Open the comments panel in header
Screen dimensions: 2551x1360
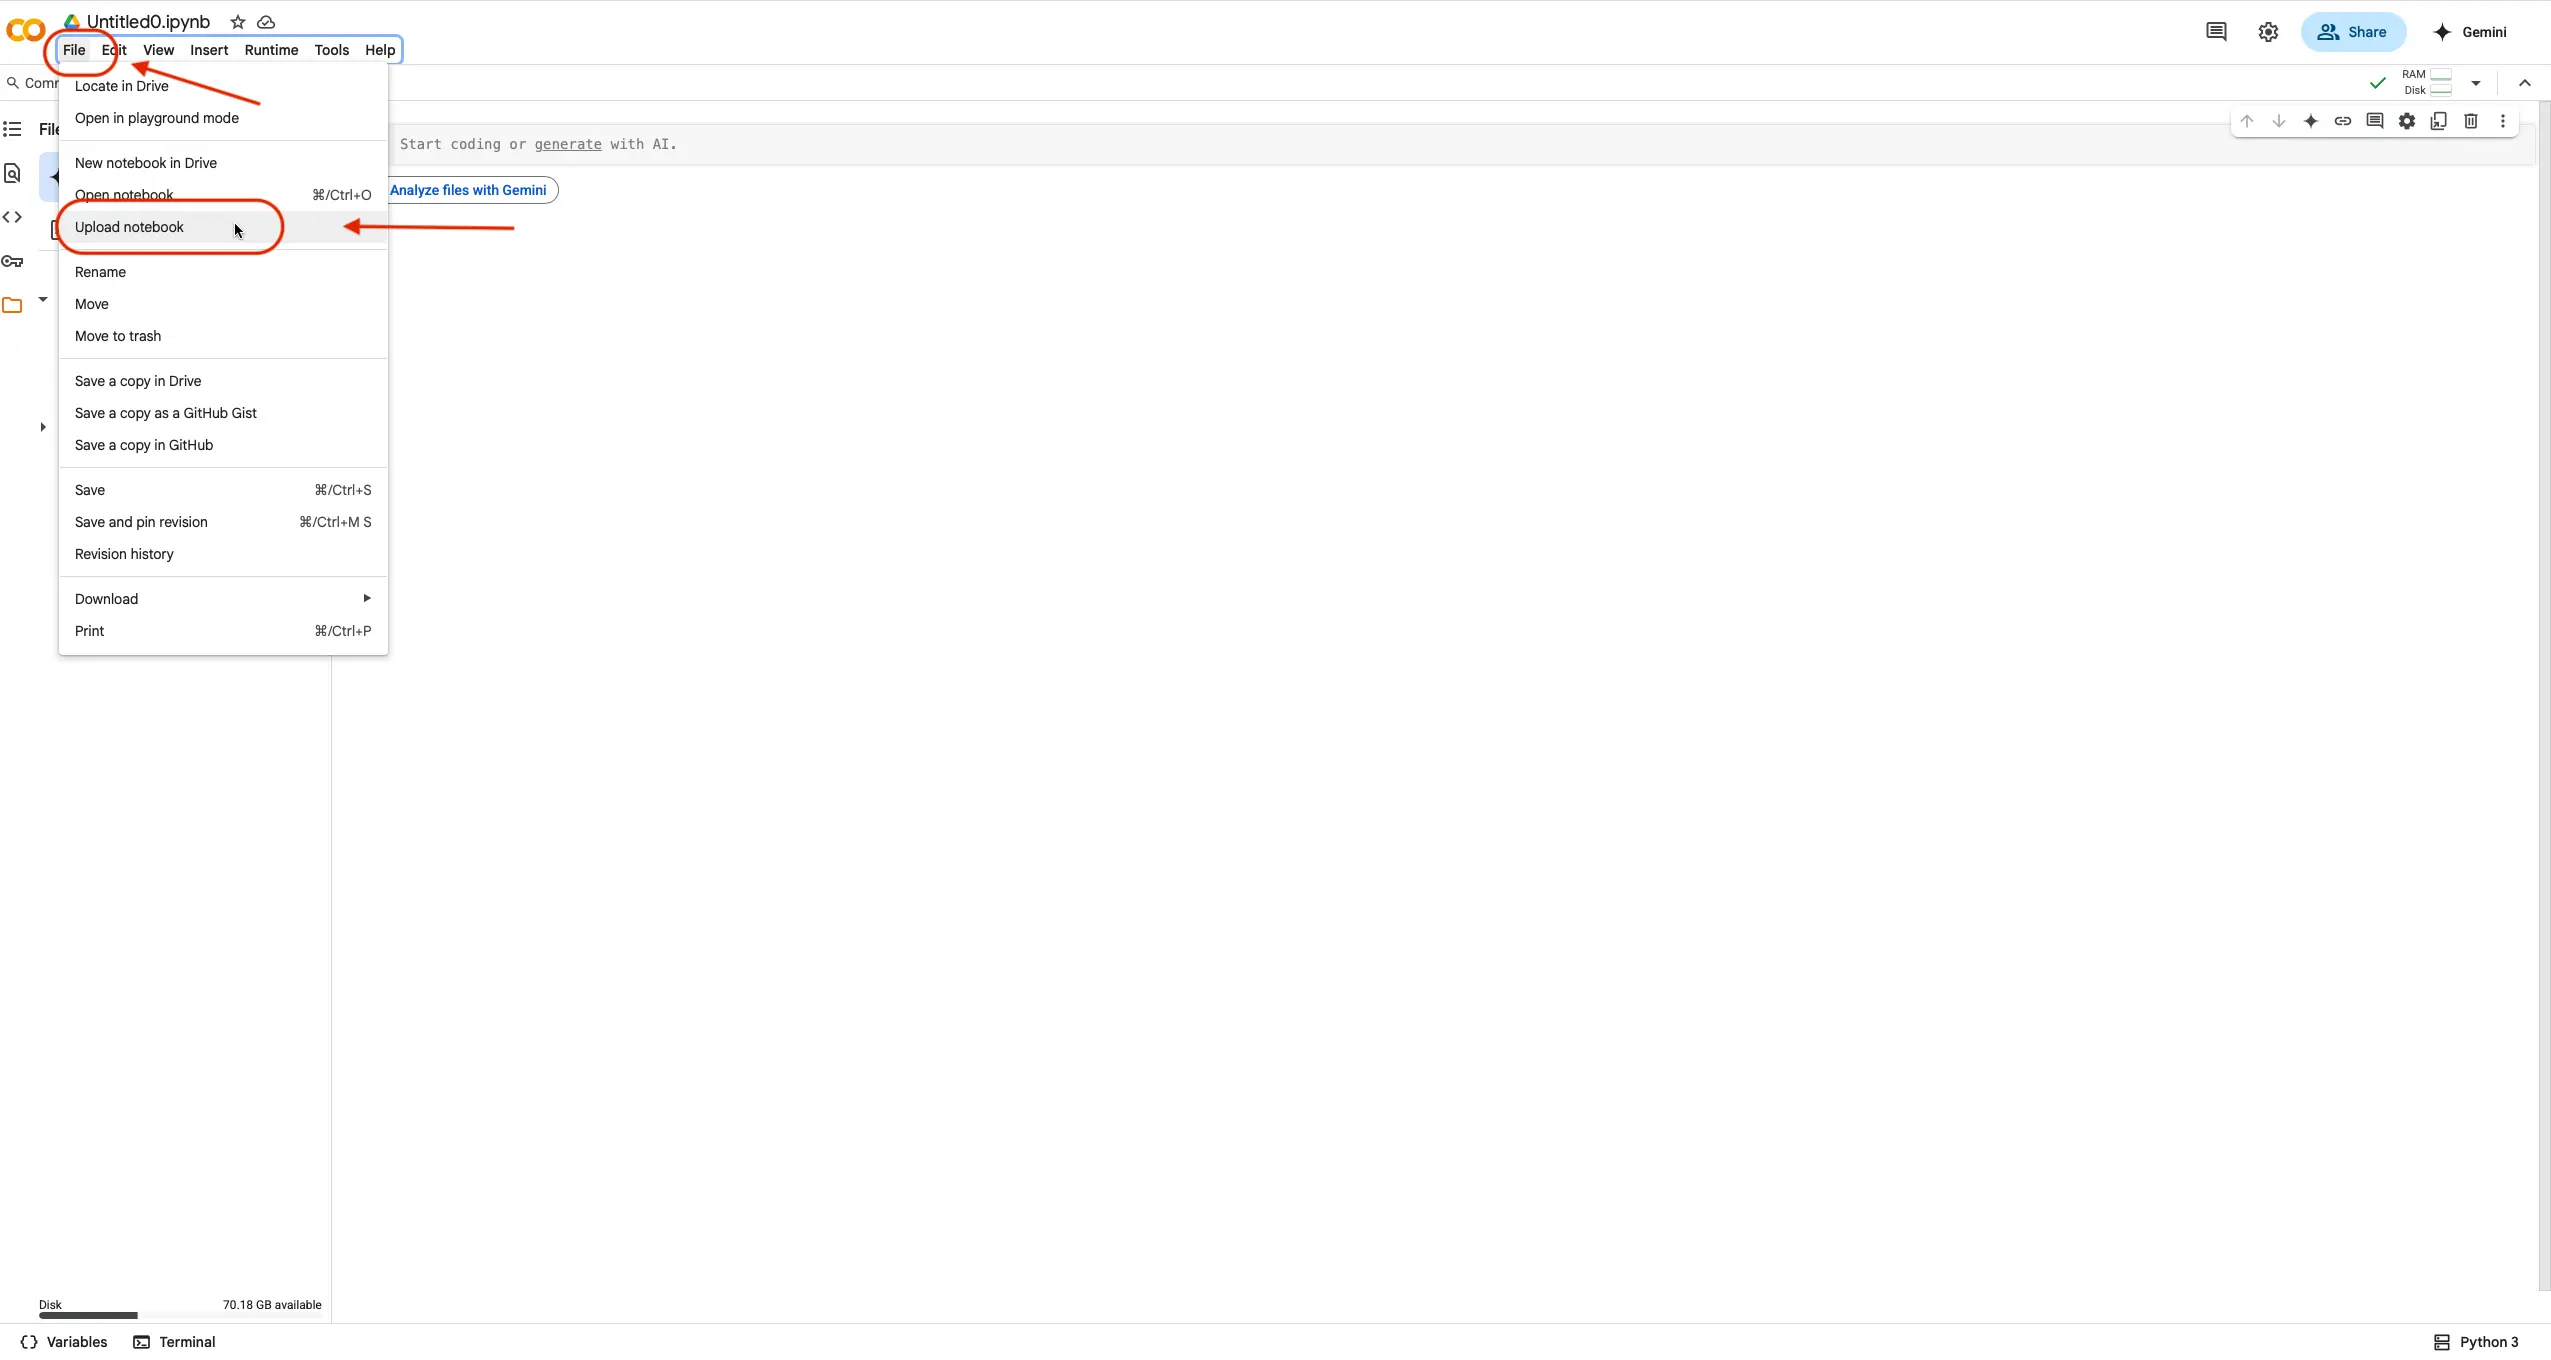(2216, 32)
